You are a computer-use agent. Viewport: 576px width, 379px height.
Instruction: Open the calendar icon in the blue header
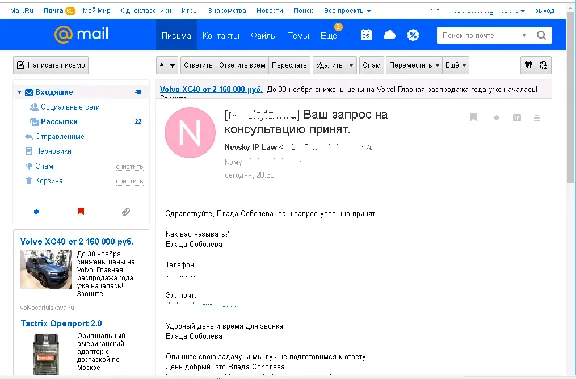pos(366,35)
